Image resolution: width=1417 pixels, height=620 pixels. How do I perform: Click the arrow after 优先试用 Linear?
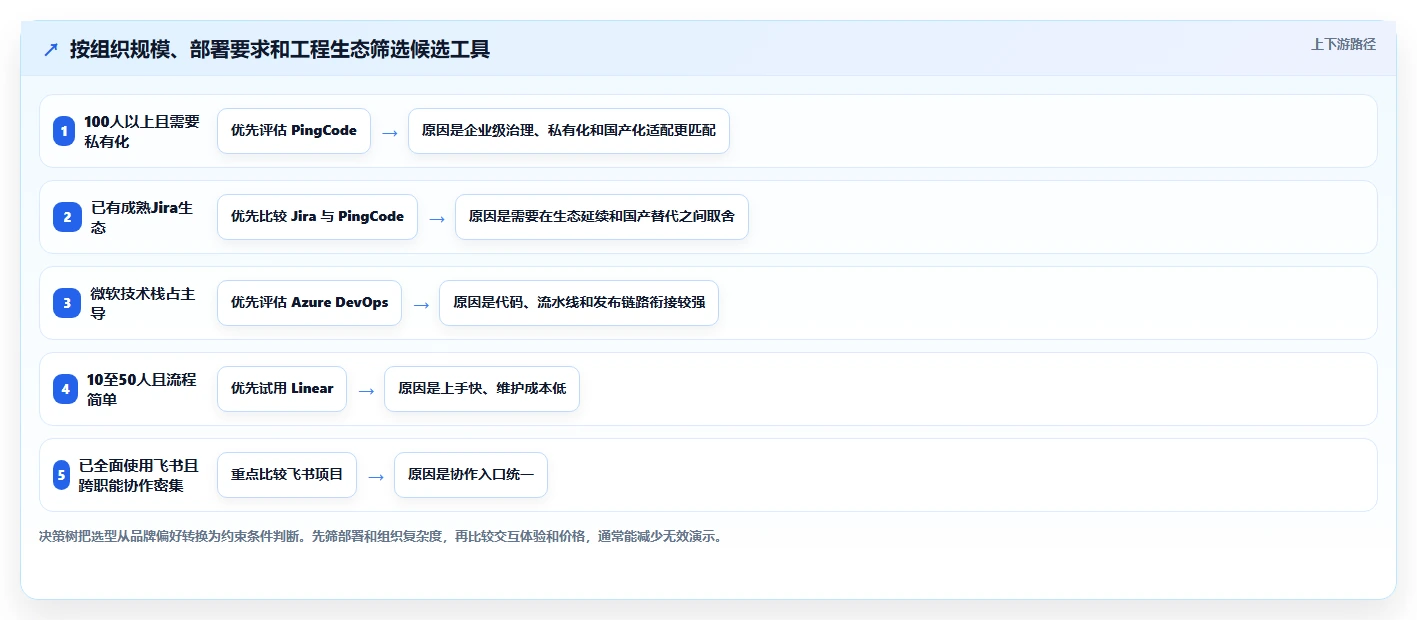coord(366,390)
